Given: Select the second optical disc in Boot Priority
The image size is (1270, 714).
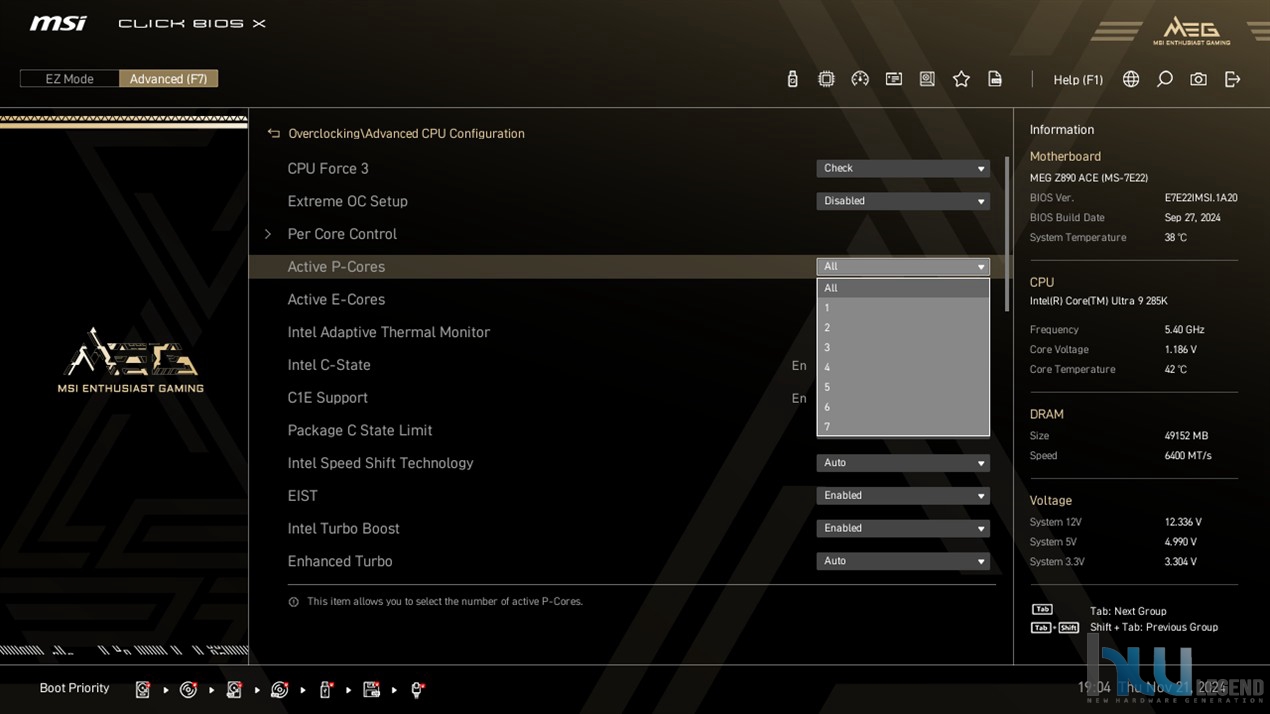Looking at the screenshot, I should point(280,689).
